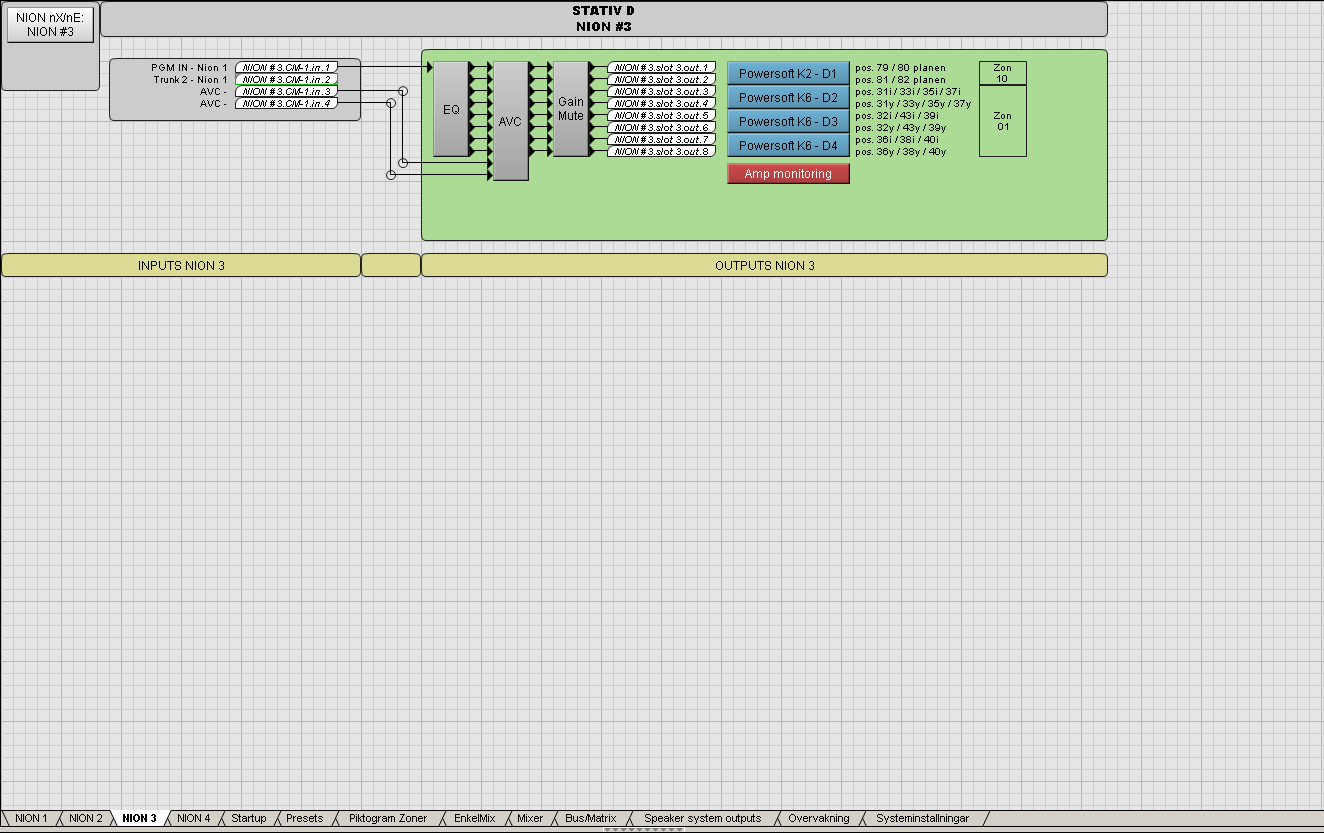Go to the Speaker system outputs tab
Screen dimensions: 1324x833
coord(702,818)
